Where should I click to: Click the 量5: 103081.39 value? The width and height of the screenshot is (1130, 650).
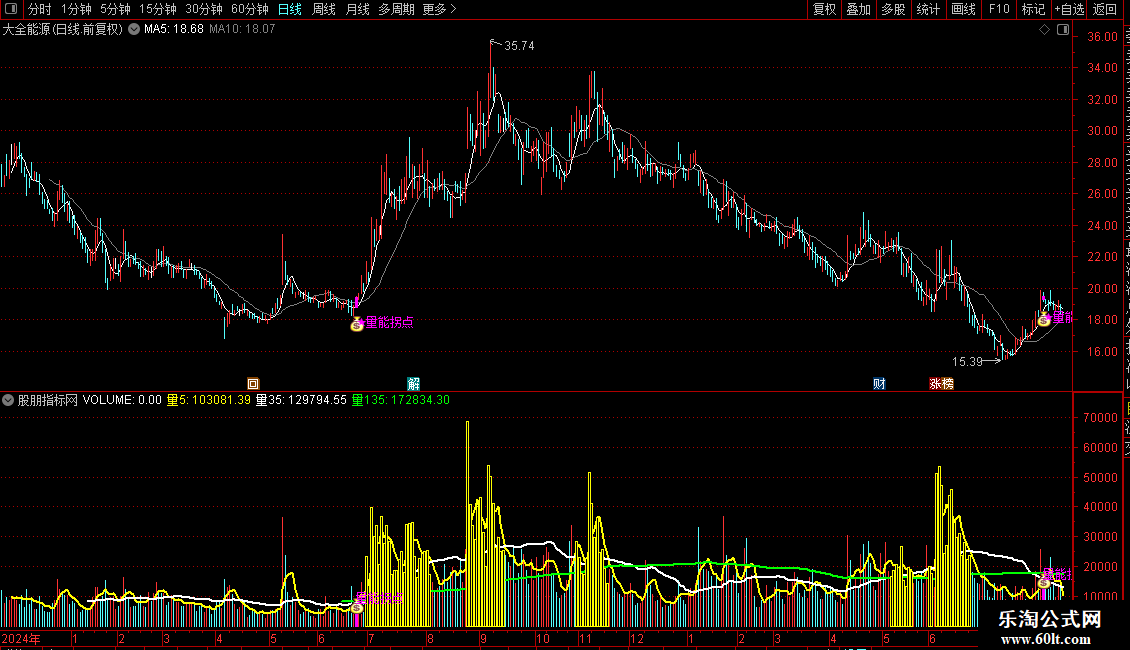[x=209, y=400]
